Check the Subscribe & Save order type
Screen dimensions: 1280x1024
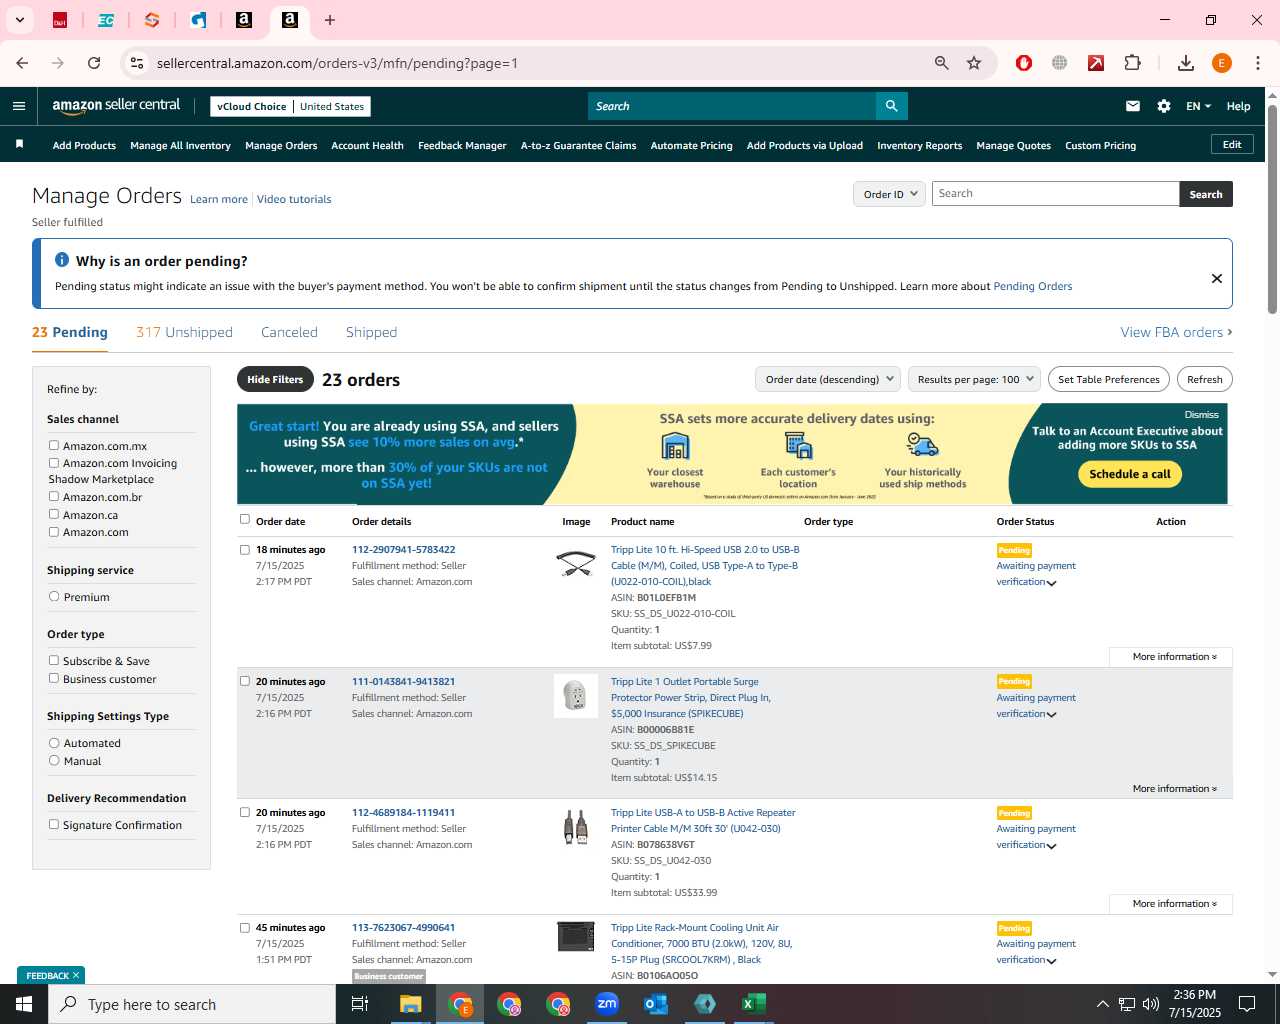[x=54, y=660]
